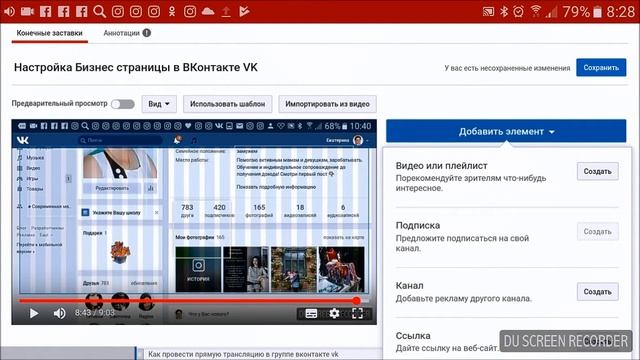The height and width of the screenshot is (360, 640).
Task: Tap the cloud notification icon
Action: (x=208, y=11)
